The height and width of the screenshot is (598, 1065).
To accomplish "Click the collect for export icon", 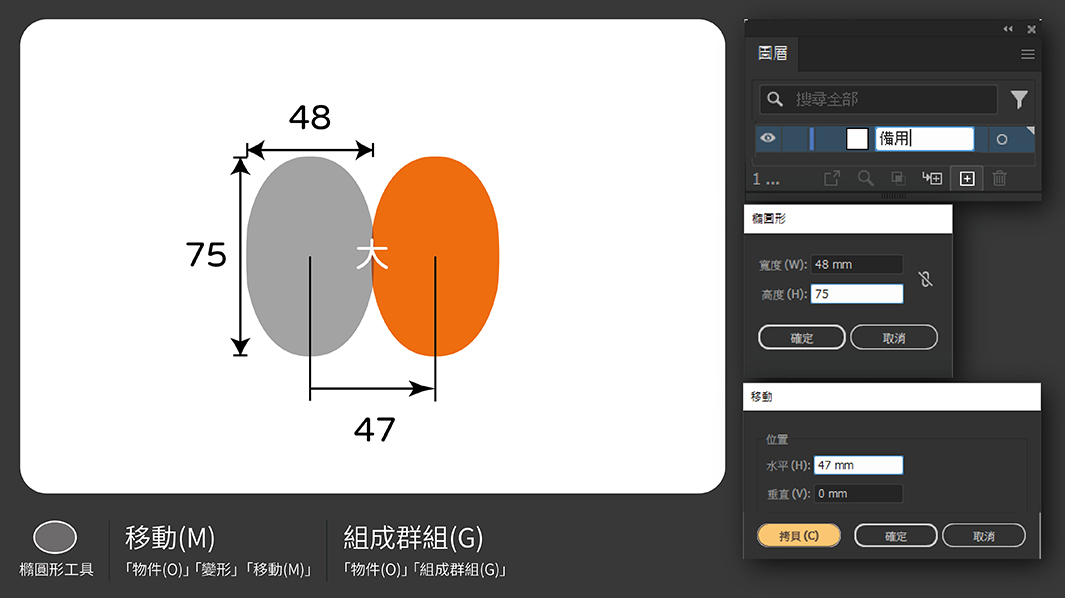I will click(x=832, y=179).
